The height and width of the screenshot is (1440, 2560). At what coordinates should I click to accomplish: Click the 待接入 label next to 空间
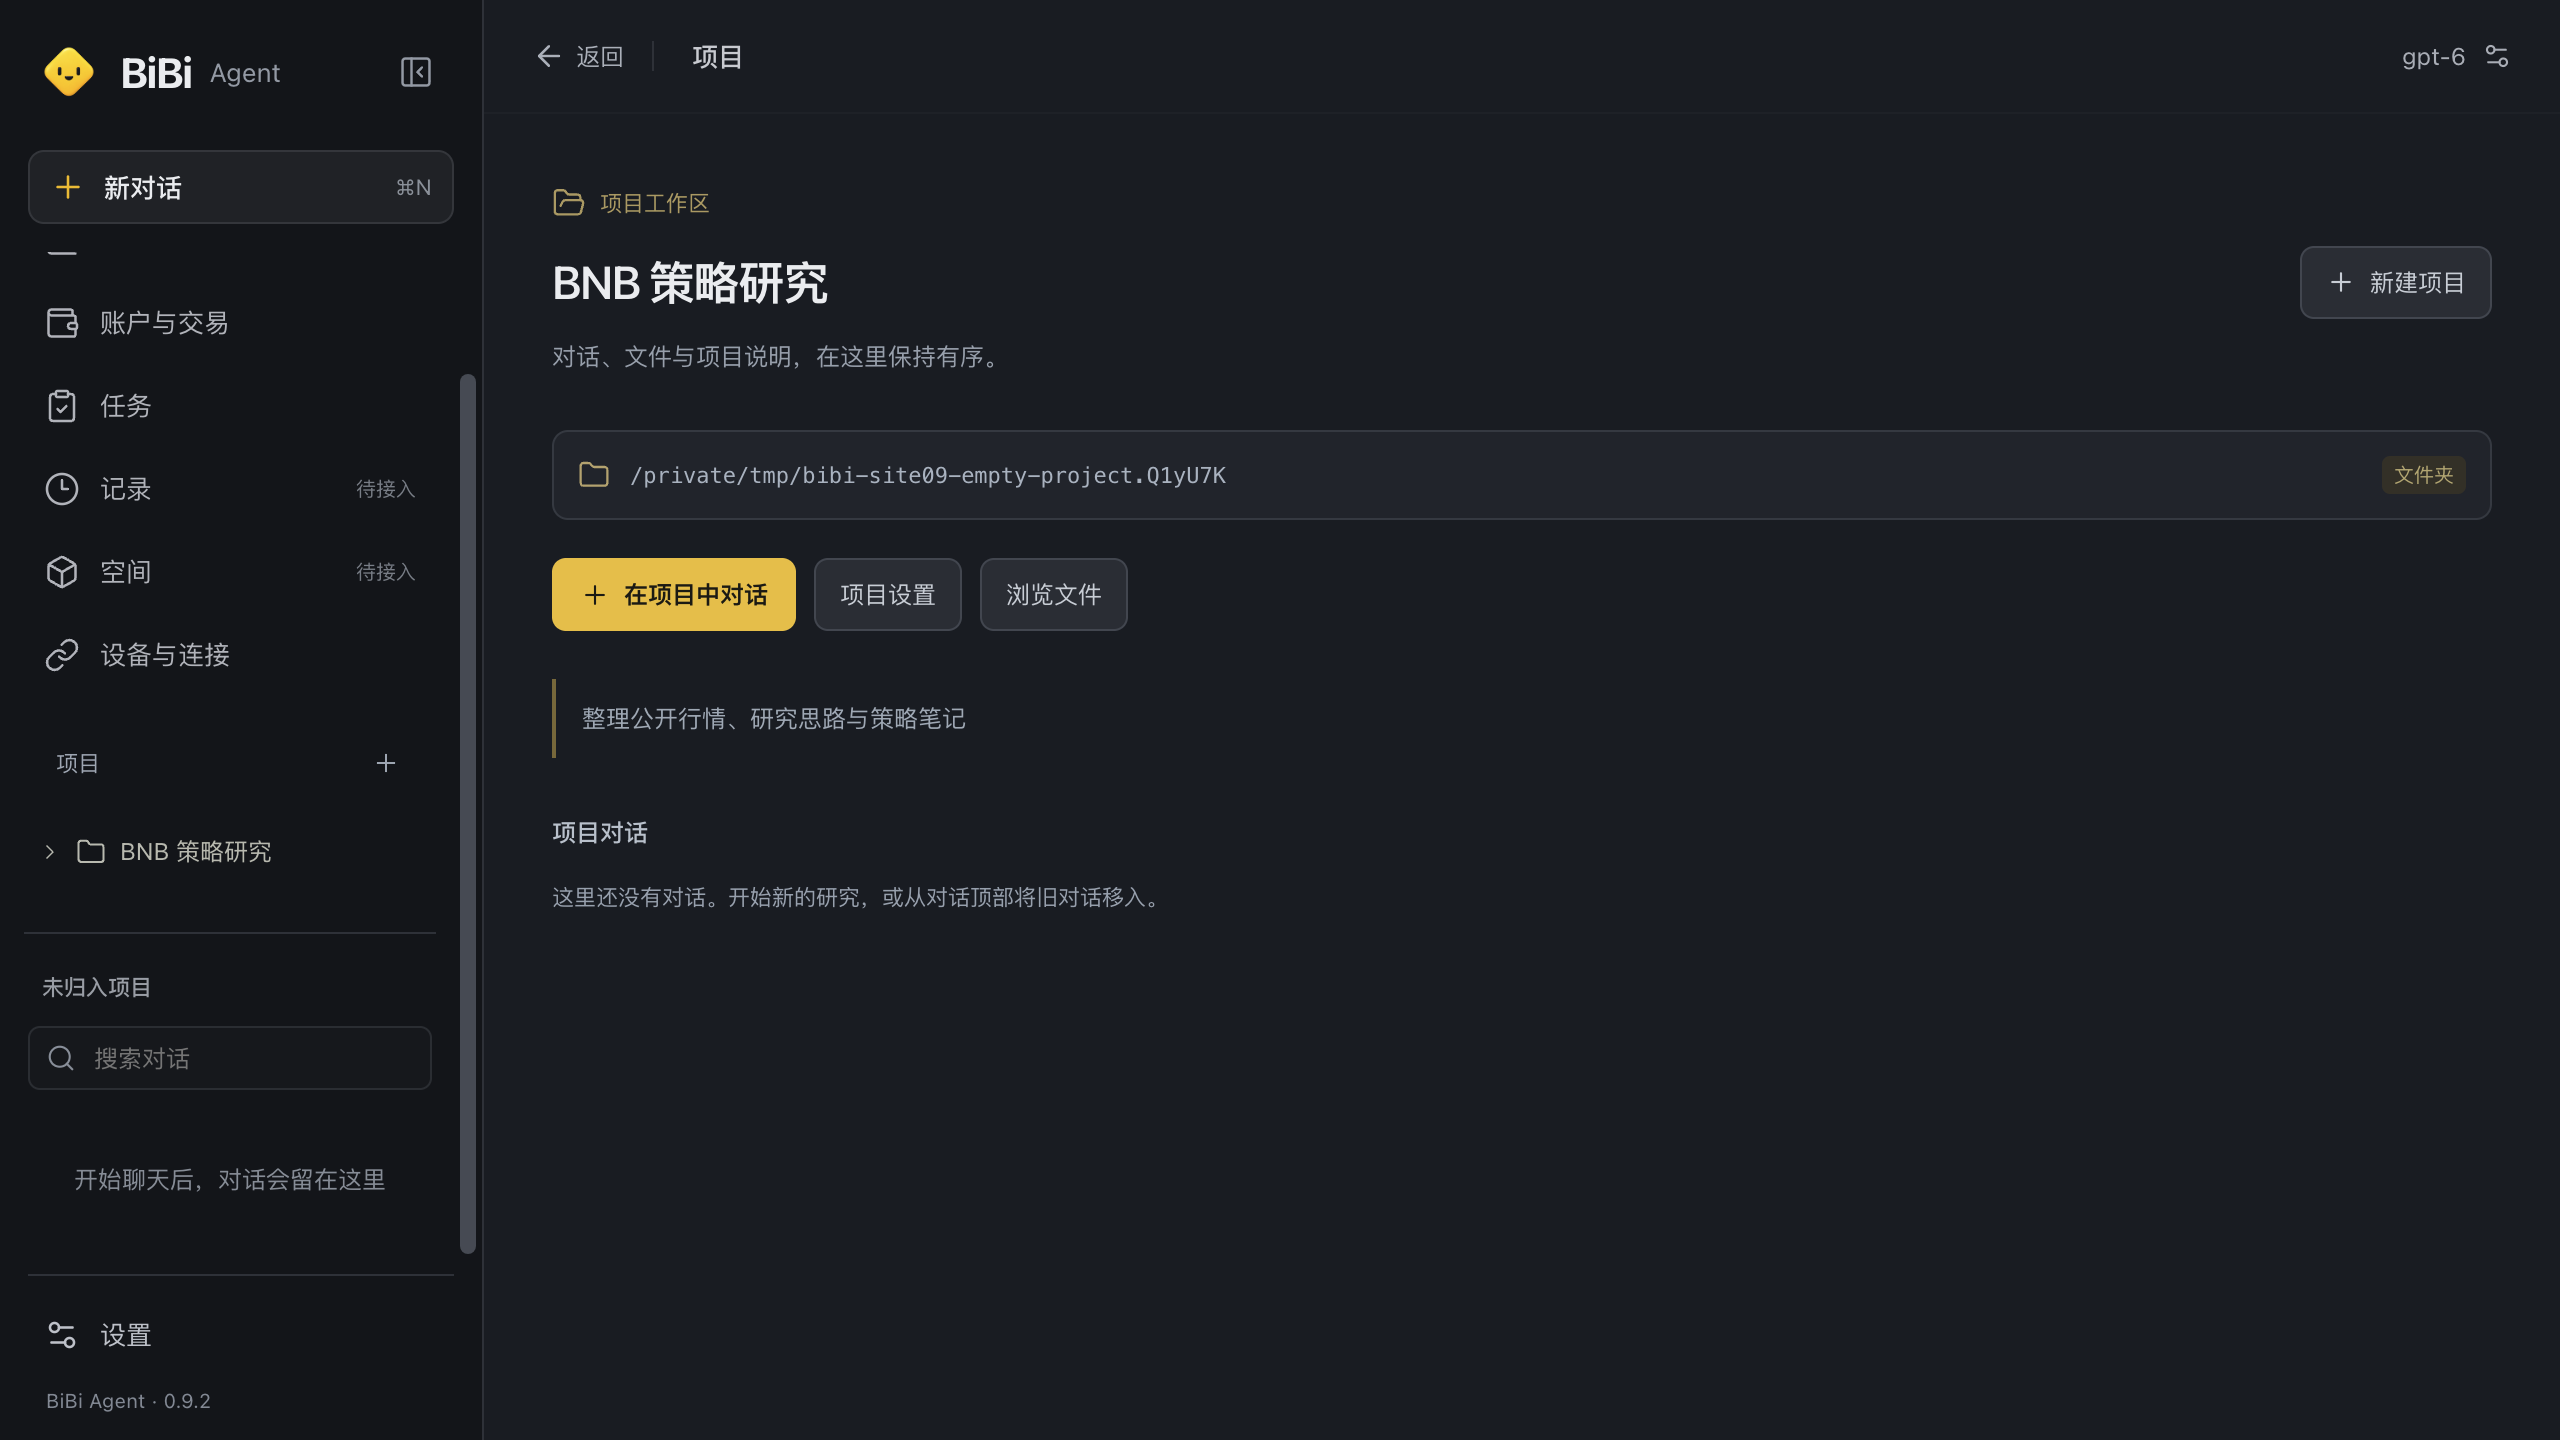386,572
